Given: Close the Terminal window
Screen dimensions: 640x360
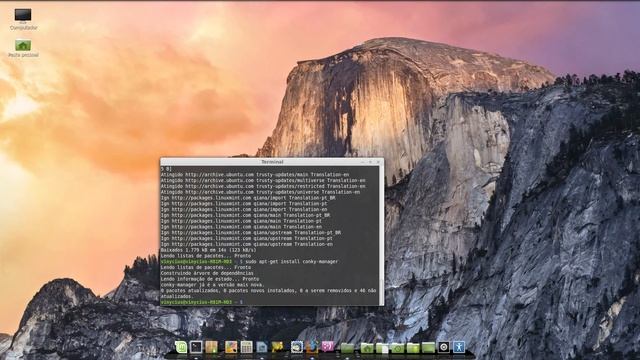Looking at the screenshot, I should [378, 162].
